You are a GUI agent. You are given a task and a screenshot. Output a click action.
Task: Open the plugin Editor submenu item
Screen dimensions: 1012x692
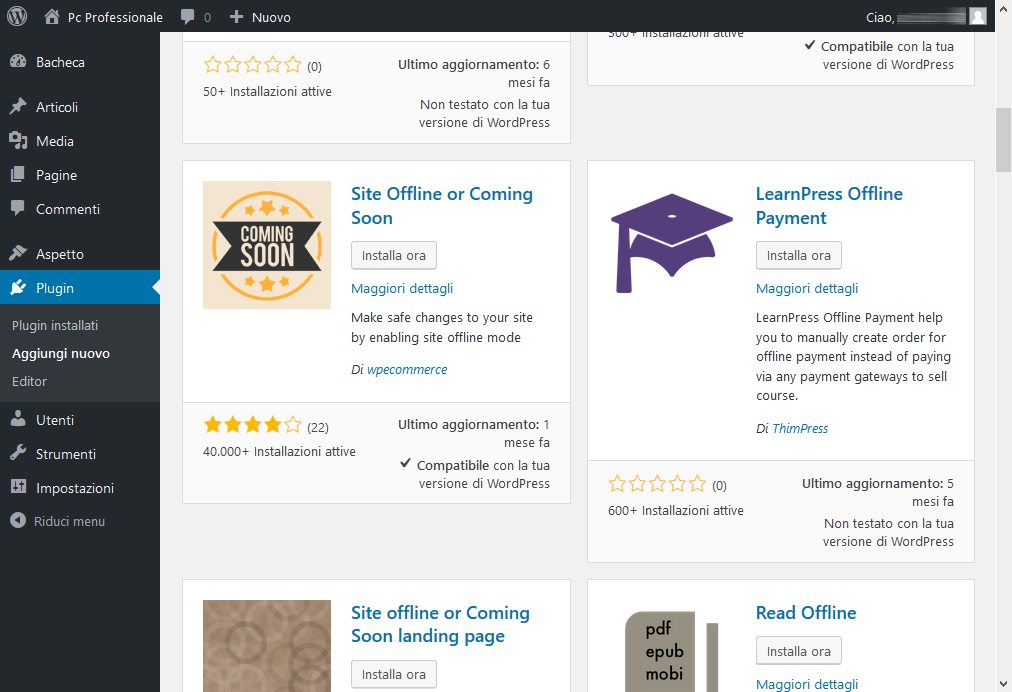pos(29,381)
